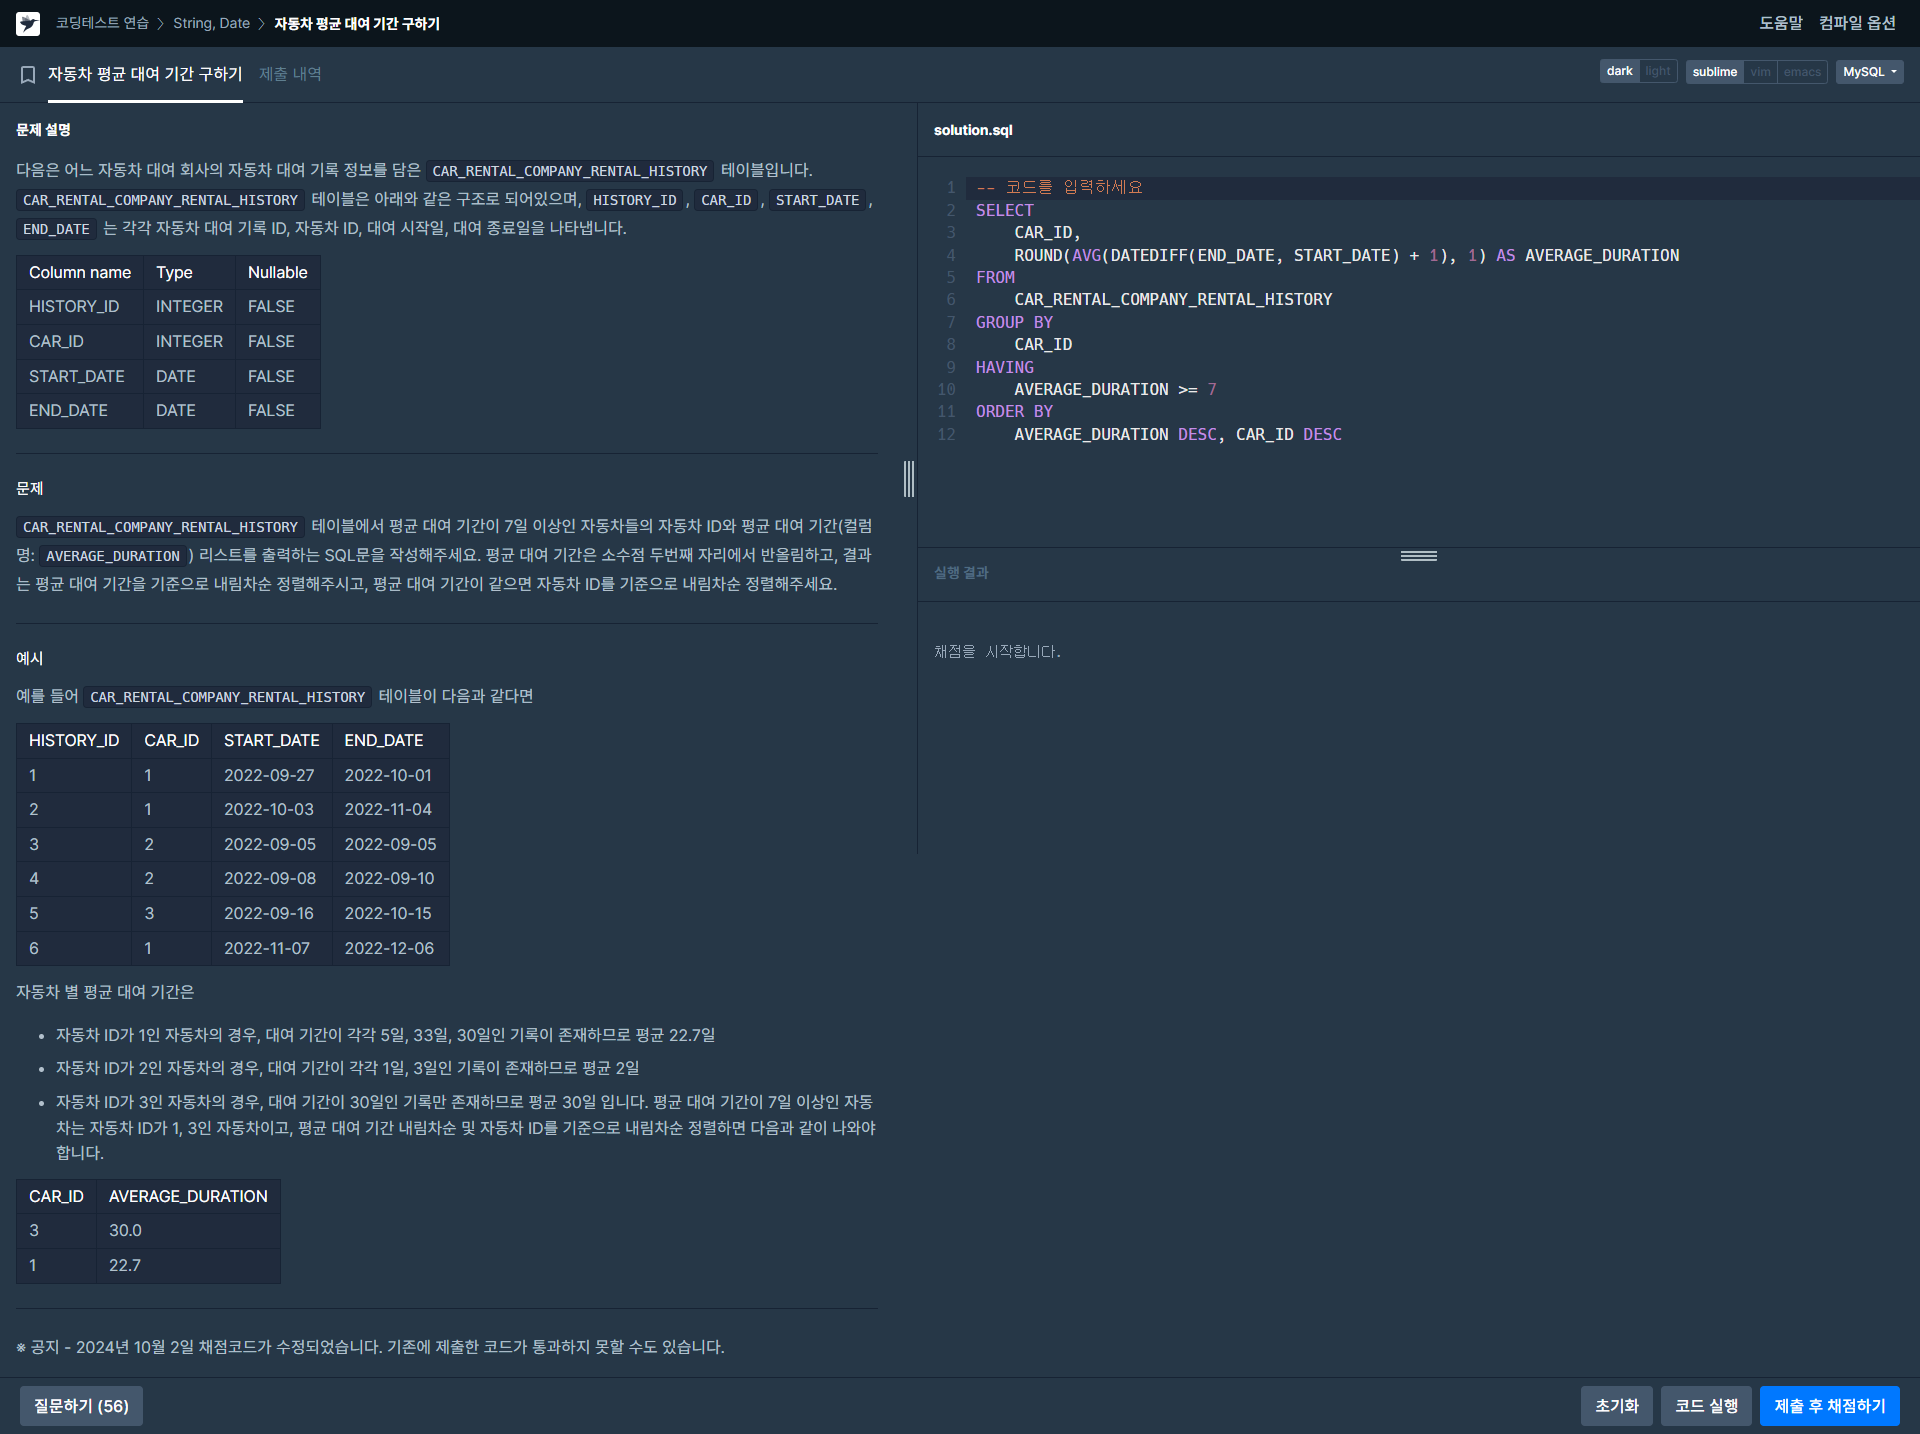Submit with 제출 후 채점하기 button
The height and width of the screenshot is (1434, 1920).
click(x=1829, y=1406)
